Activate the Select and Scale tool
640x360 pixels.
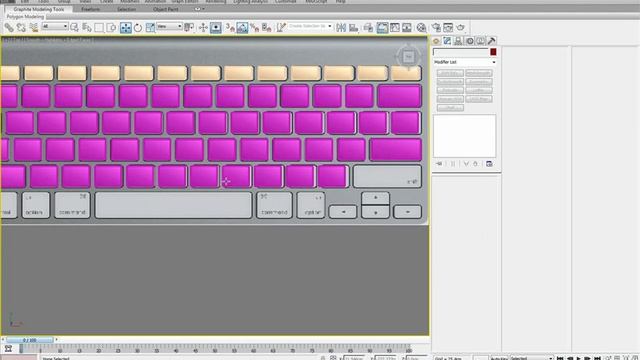(150, 28)
